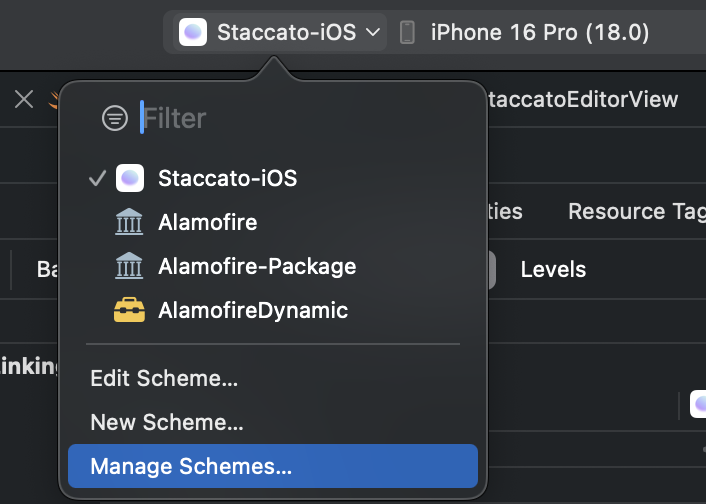Click the Alamofire-Package library icon
Image resolution: width=706 pixels, height=504 pixels.
coord(130,266)
